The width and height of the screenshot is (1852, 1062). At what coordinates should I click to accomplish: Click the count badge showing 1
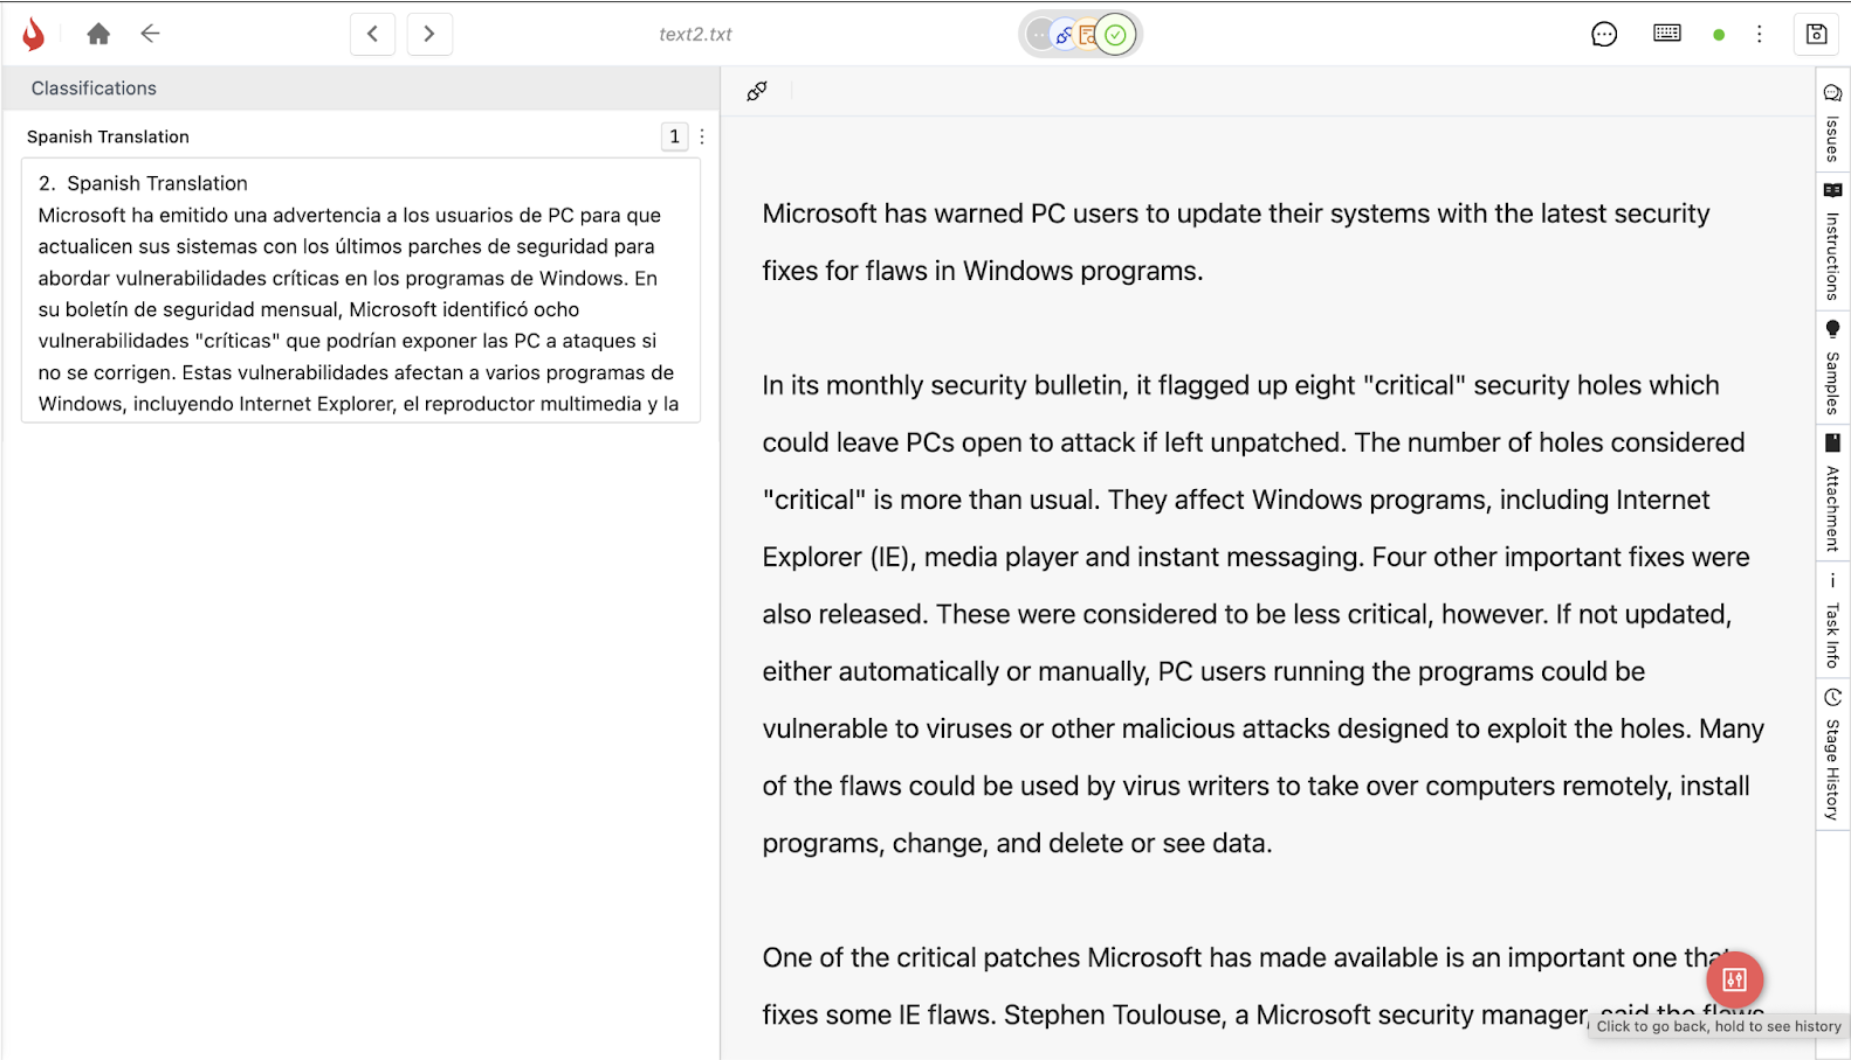coord(675,137)
